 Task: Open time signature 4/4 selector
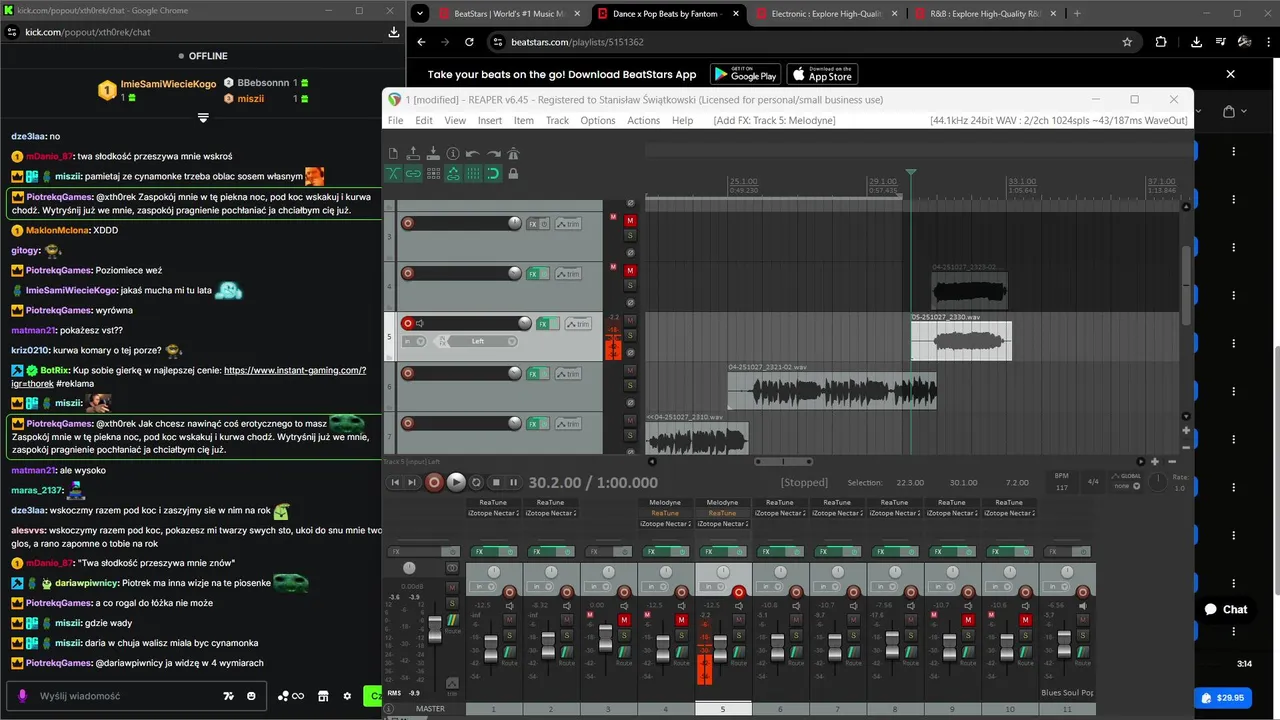1092,481
